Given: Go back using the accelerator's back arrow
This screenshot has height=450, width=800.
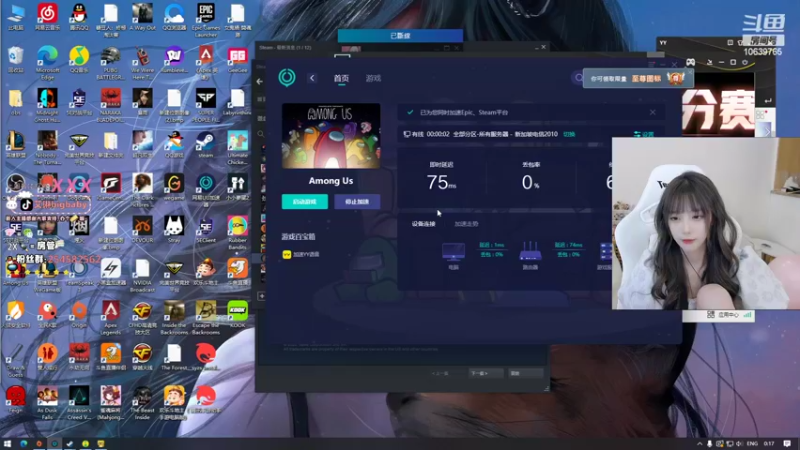Looking at the screenshot, I should pyautogui.click(x=312, y=78).
